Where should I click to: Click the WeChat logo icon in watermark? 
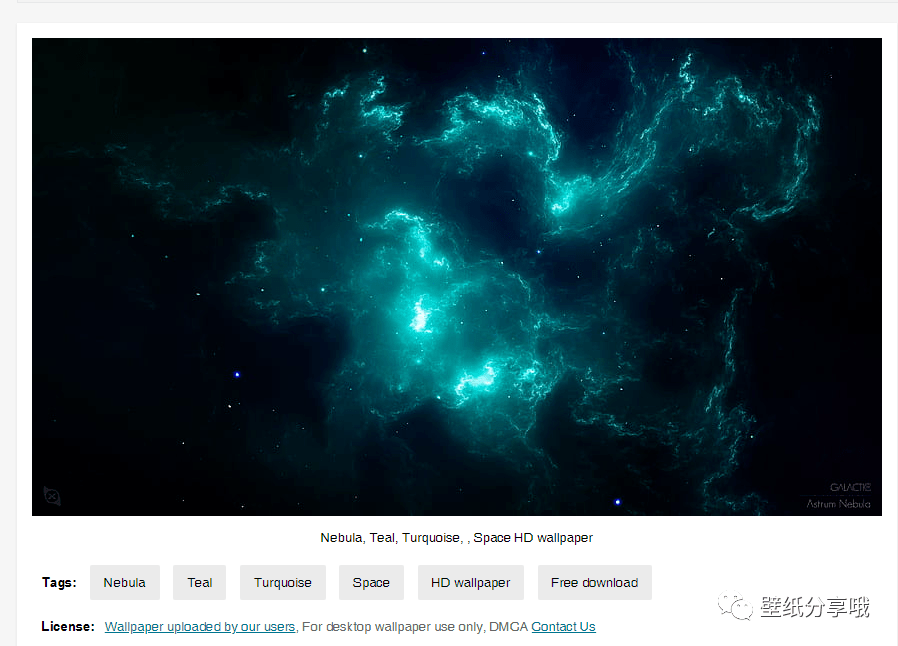(x=738, y=606)
